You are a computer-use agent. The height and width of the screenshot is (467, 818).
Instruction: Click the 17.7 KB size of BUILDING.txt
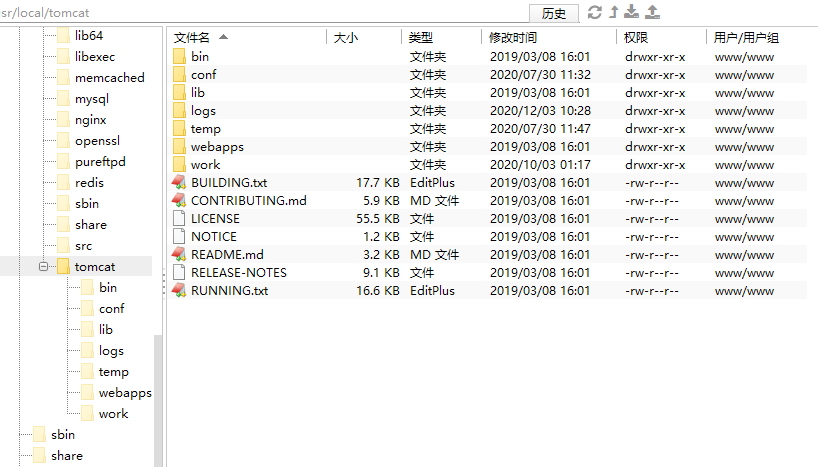[378, 183]
